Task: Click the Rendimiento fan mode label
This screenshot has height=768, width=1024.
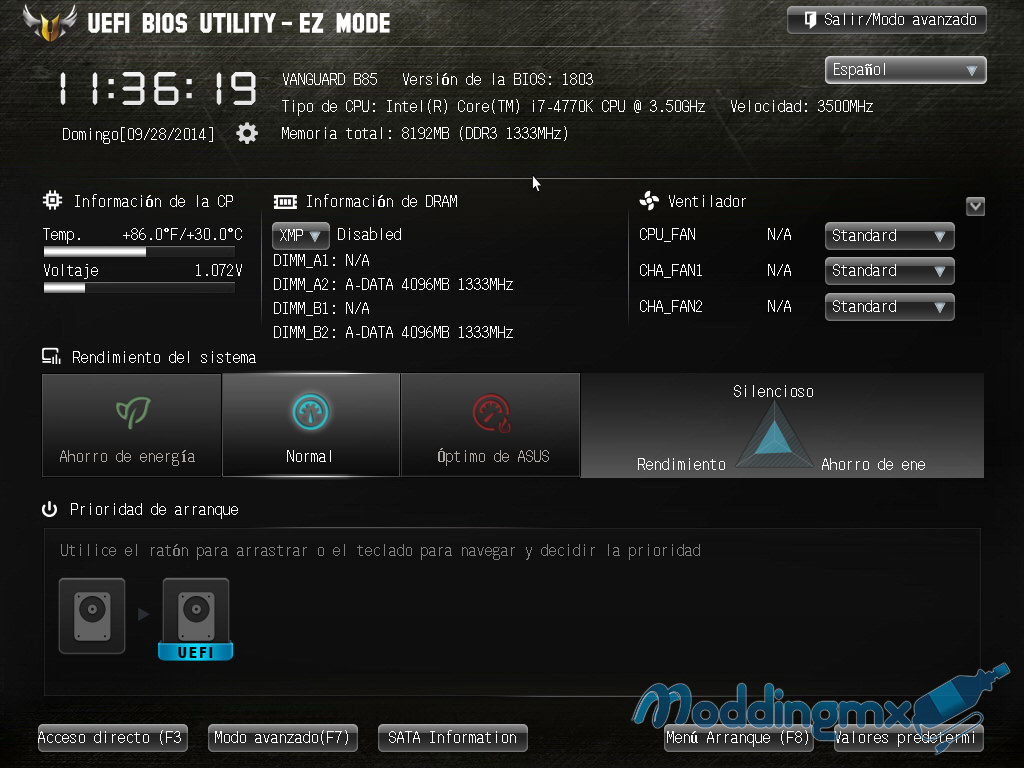Action: [x=681, y=464]
